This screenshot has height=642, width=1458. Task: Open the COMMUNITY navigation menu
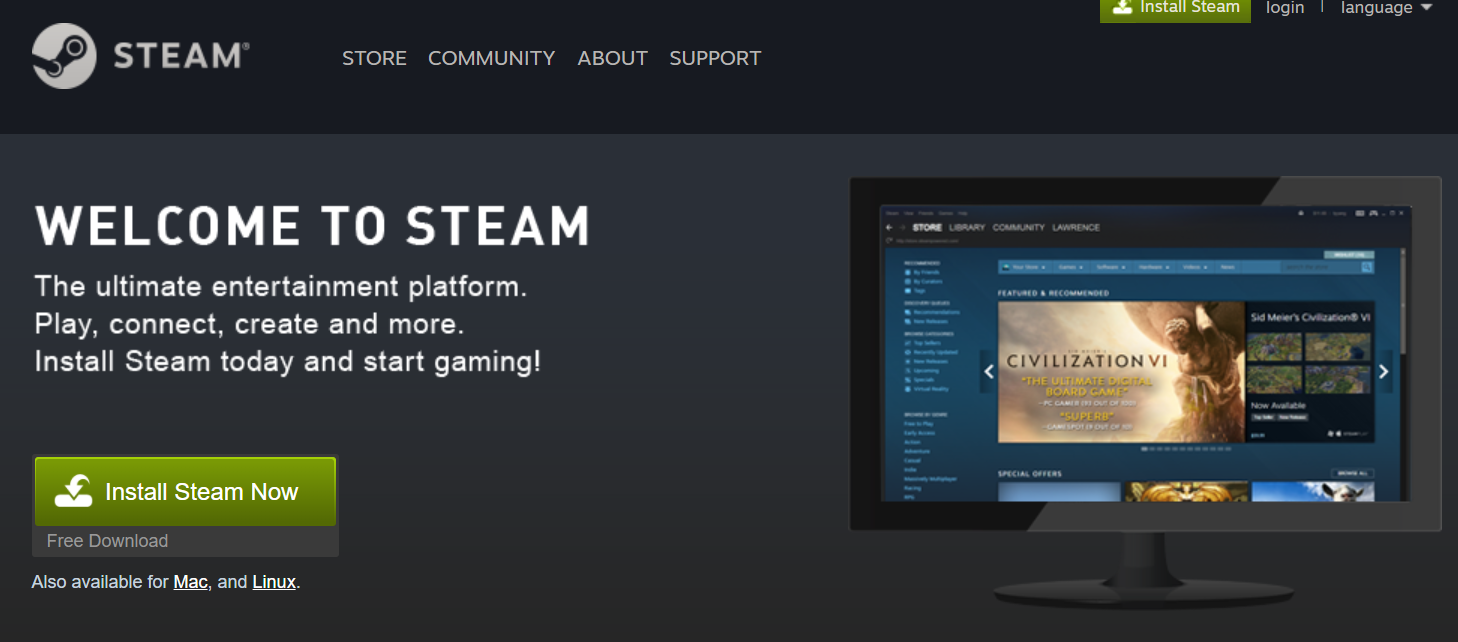pos(491,58)
